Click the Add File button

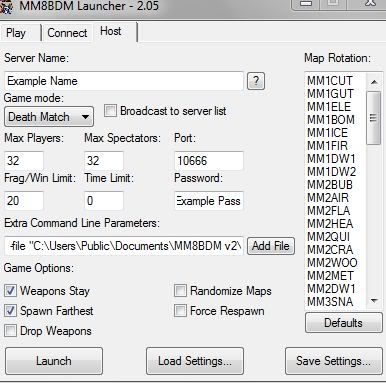tap(271, 246)
